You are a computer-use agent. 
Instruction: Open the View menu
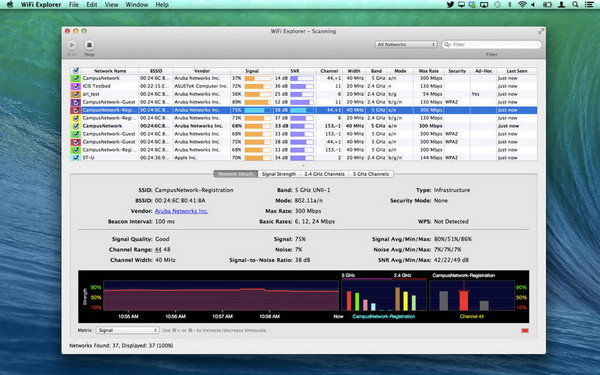[x=111, y=5]
